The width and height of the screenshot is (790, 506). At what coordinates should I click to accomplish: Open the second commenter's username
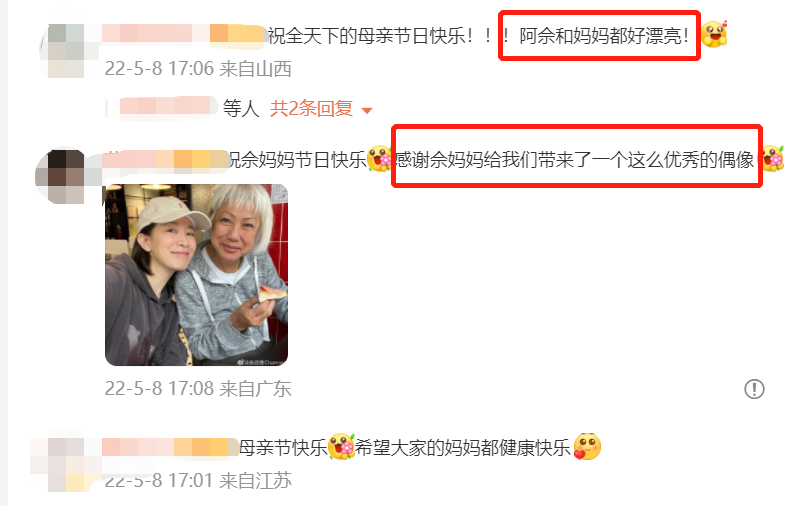(166, 160)
